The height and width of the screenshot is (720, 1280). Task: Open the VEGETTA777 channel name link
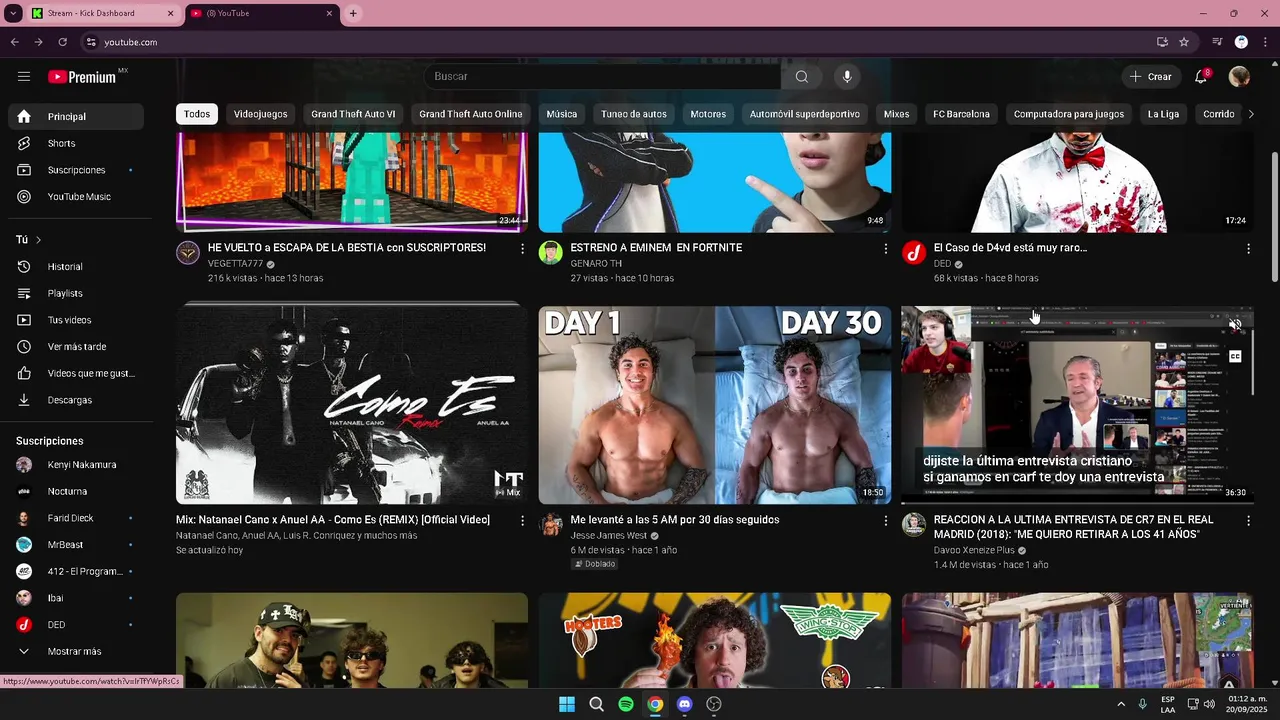235,264
